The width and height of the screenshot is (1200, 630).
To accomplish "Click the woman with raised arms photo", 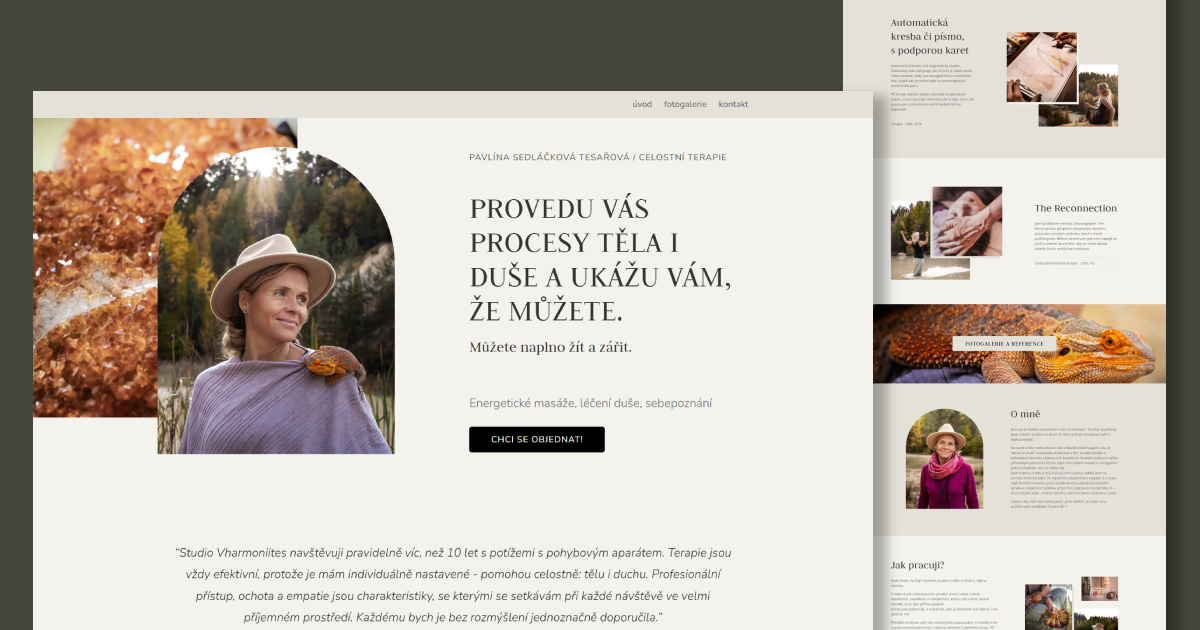I will 917,240.
